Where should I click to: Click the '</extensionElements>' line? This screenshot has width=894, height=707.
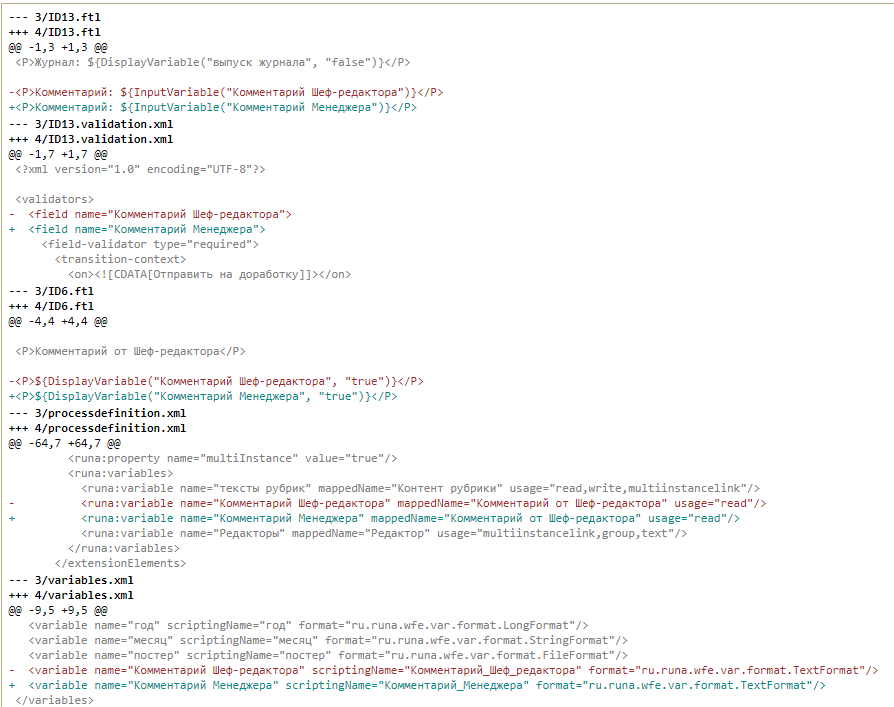tap(120, 563)
